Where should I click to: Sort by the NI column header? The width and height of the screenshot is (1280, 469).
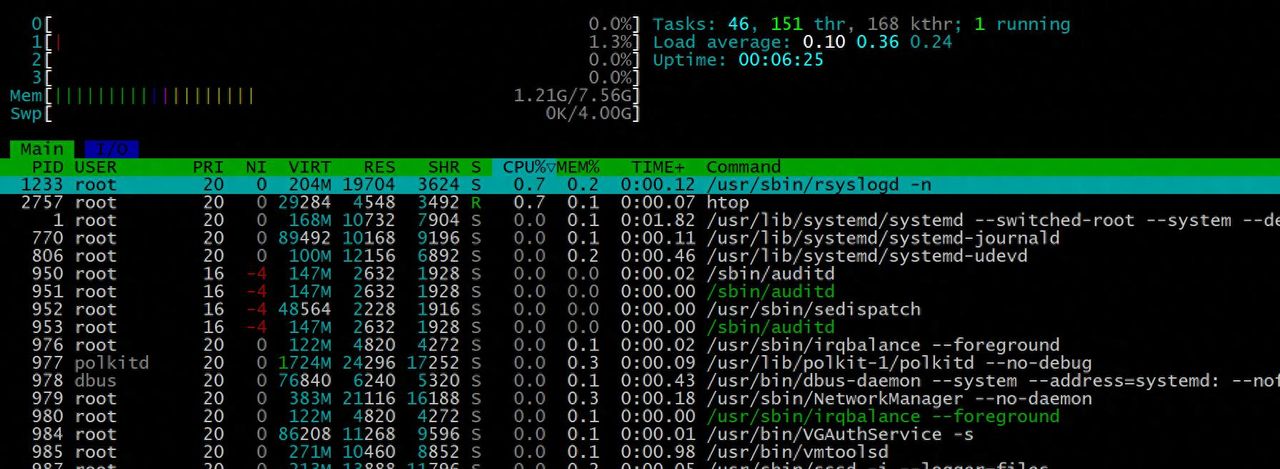[256, 167]
